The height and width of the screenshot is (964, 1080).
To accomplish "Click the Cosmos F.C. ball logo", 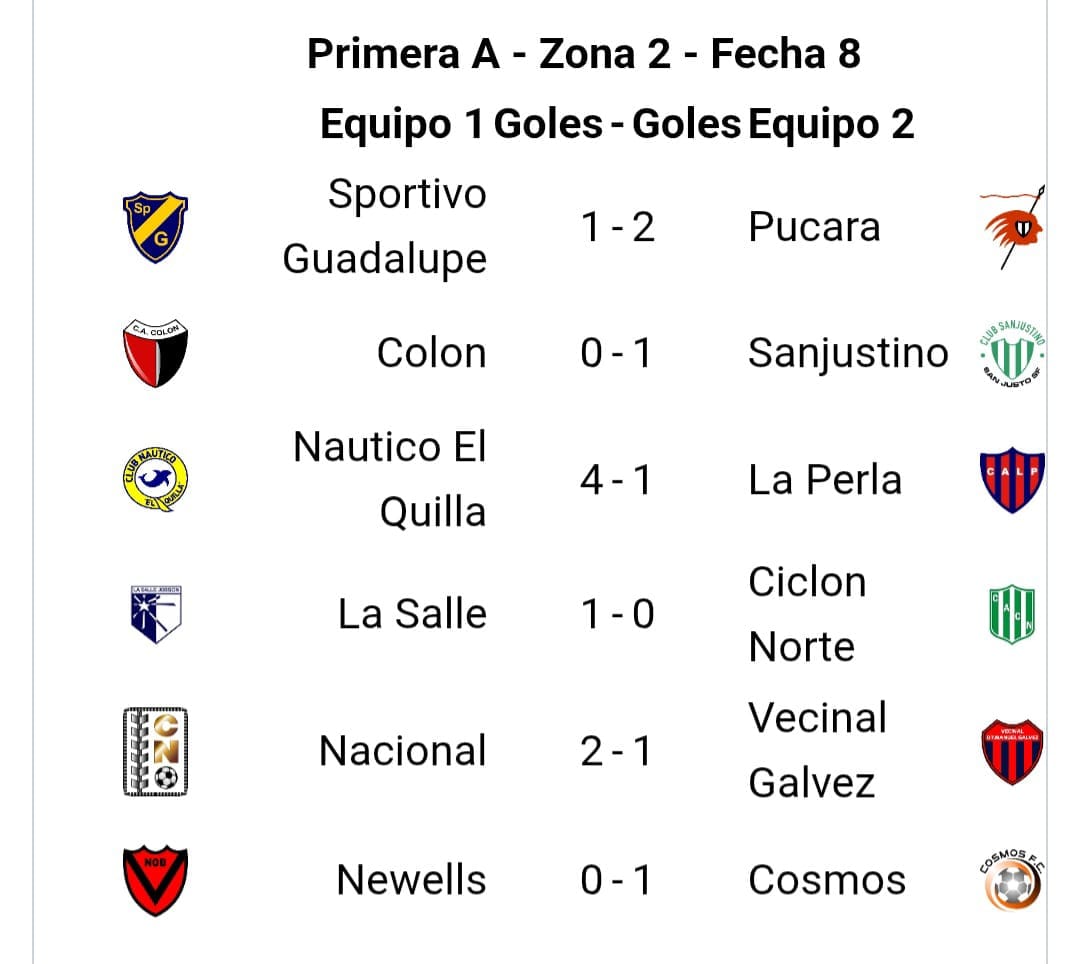I will [x=1012, y=880].
